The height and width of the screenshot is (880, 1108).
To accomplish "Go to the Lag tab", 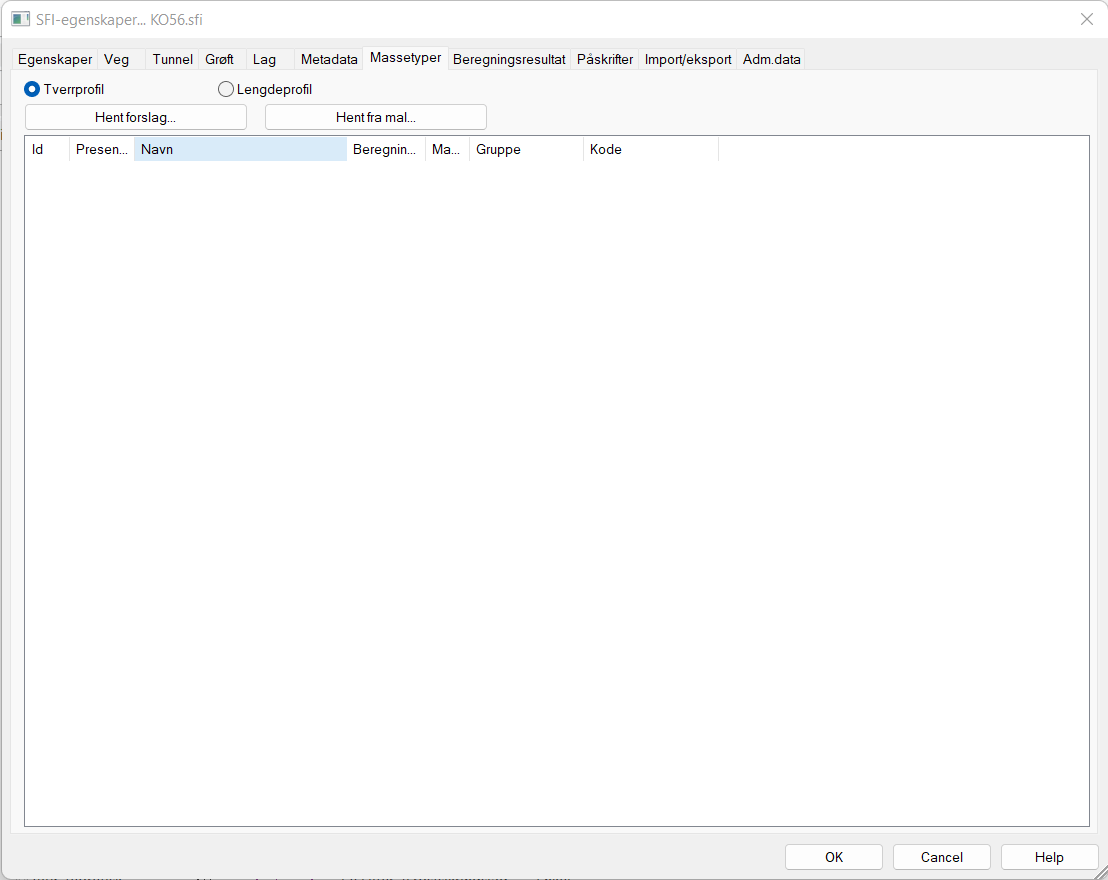I will tap(264, 60).
